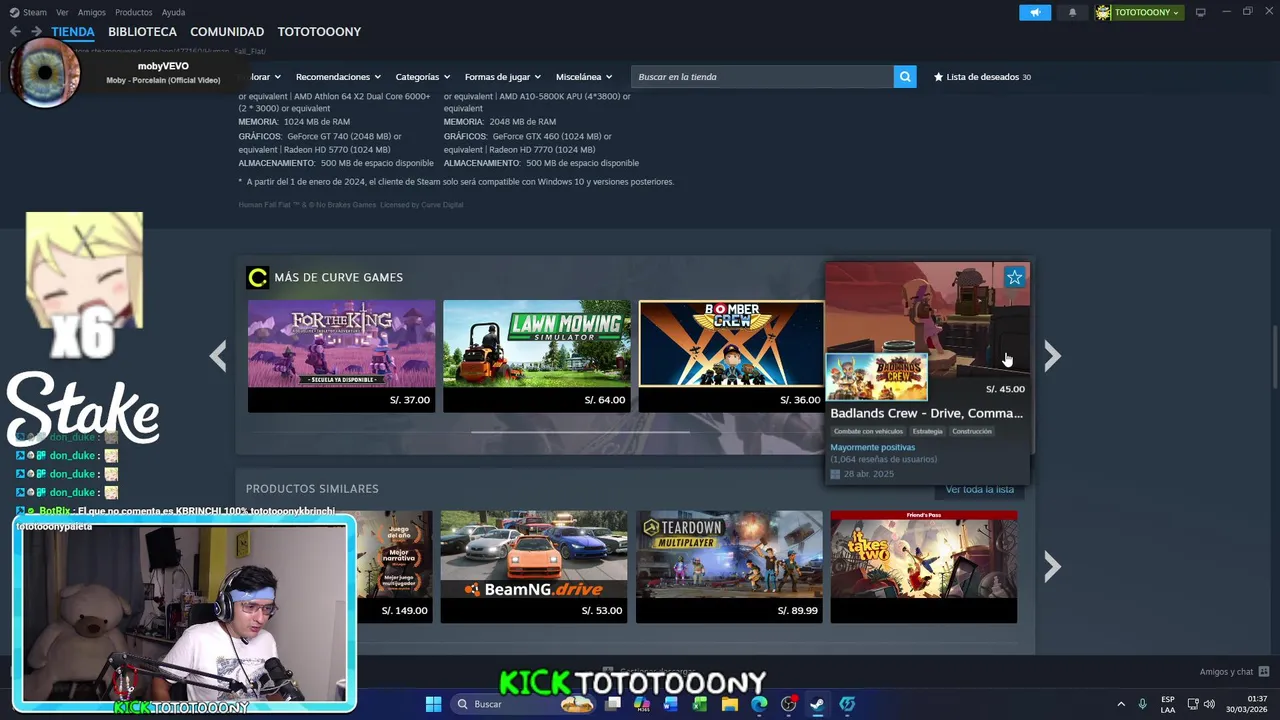Click the Windows taskbar Buscar search box

[521, 704]
